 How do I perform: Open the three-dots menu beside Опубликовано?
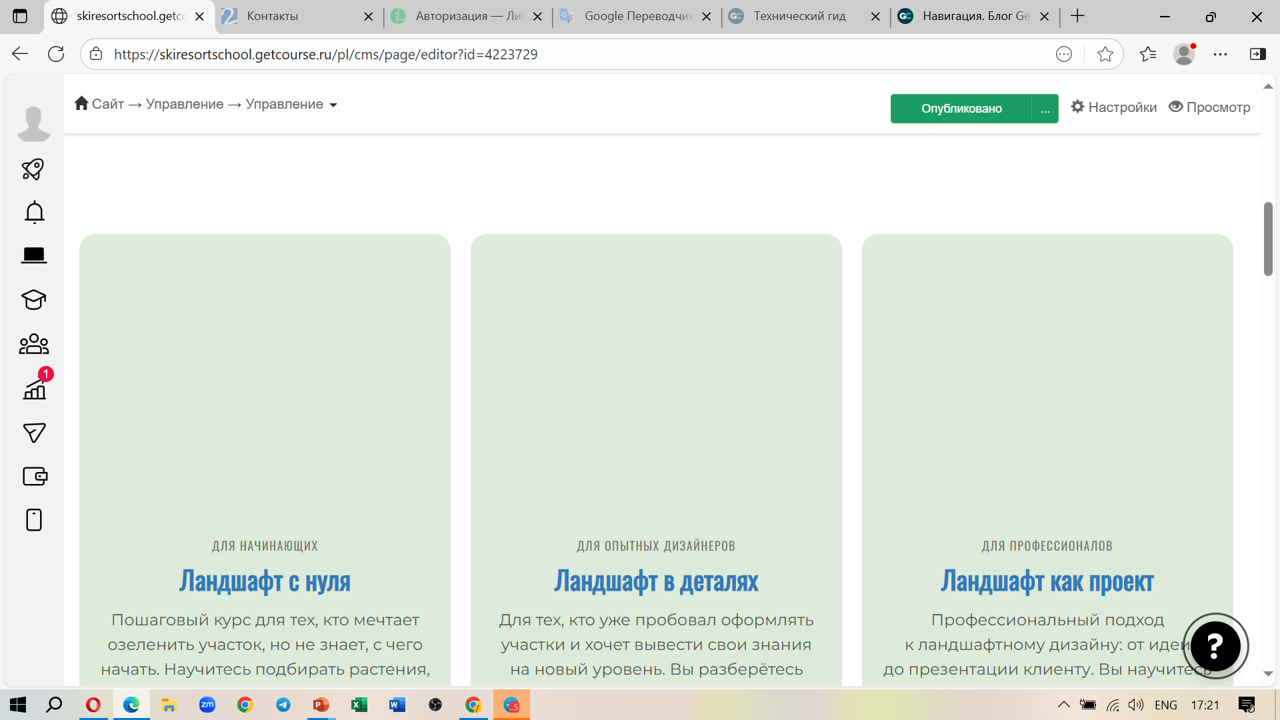tap(1045, 109)
